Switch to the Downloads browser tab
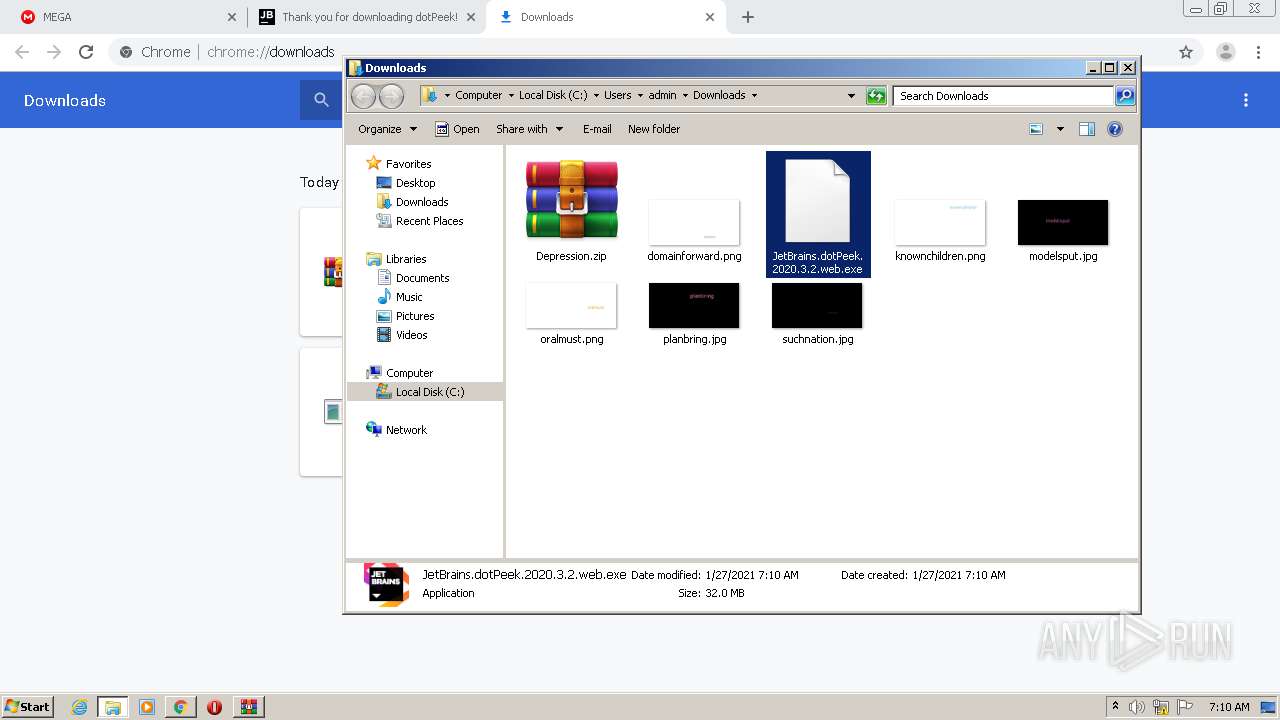Screen dimensions: 1280x720 click(x=606, y=17)
